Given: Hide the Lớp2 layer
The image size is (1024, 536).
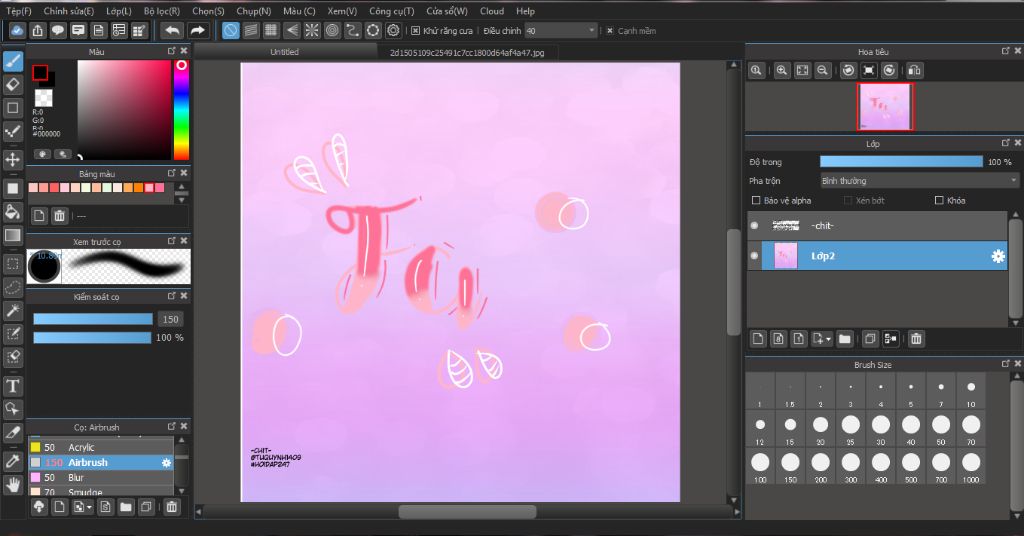Looking at the screenshot, I should 754,256.
